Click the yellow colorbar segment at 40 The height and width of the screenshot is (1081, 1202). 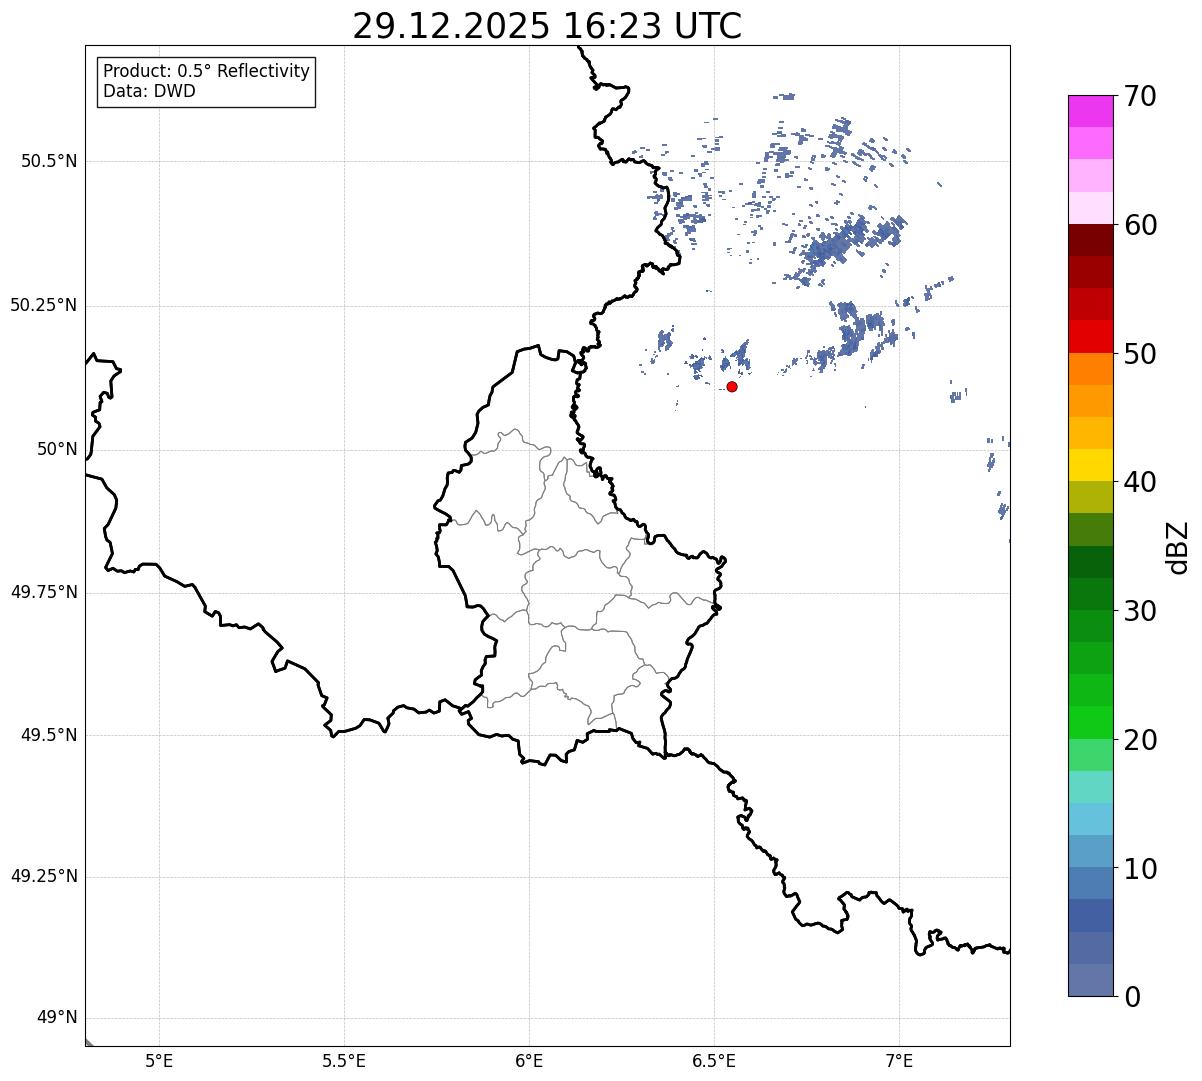tap(1090, 465)
